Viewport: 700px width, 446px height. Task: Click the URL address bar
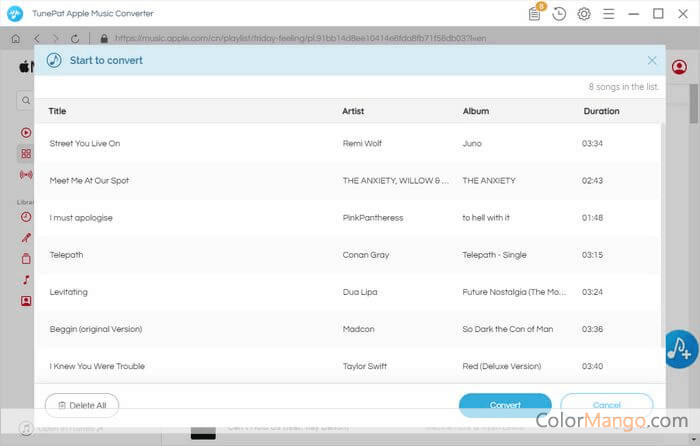(x=300, y=38)
